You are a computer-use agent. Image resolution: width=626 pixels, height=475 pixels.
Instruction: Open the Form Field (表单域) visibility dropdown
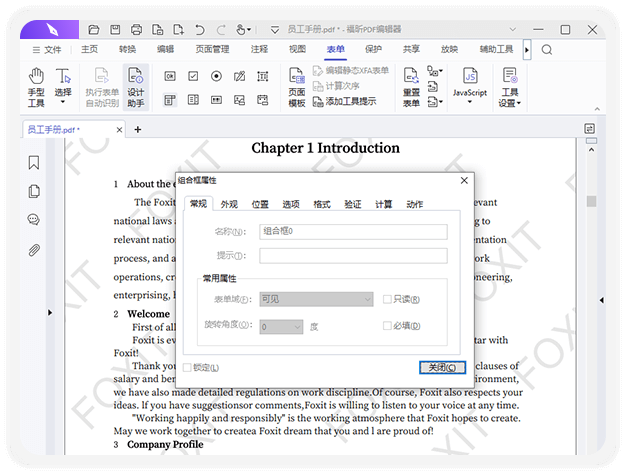pos(316,299)
